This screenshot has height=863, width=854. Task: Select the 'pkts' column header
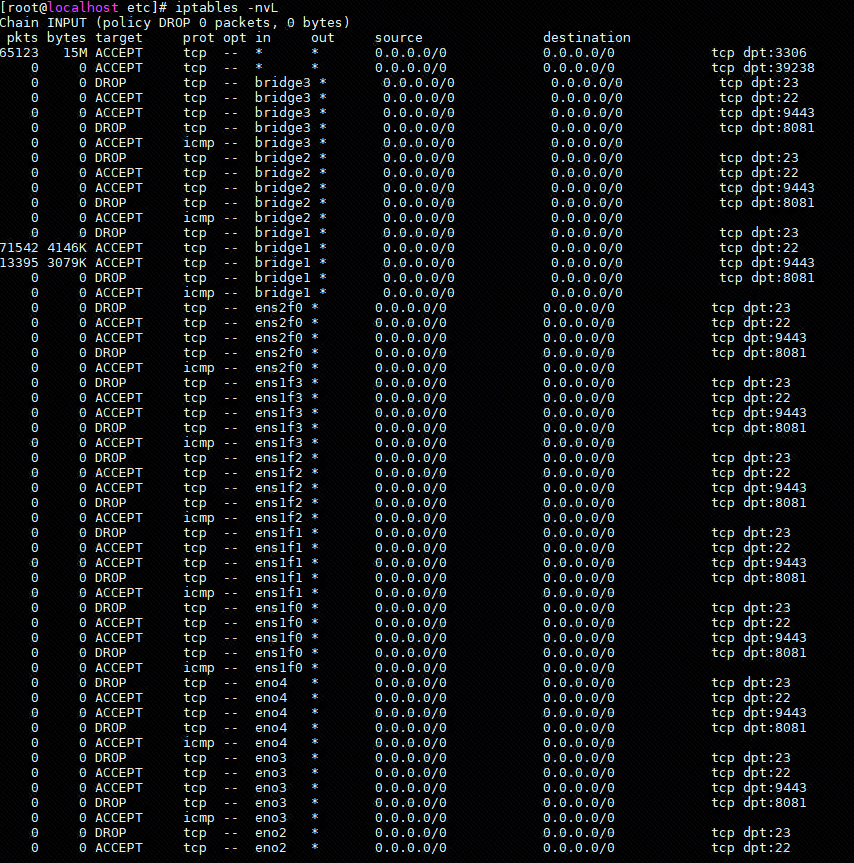pyautogui.click(x=23, y=37)
